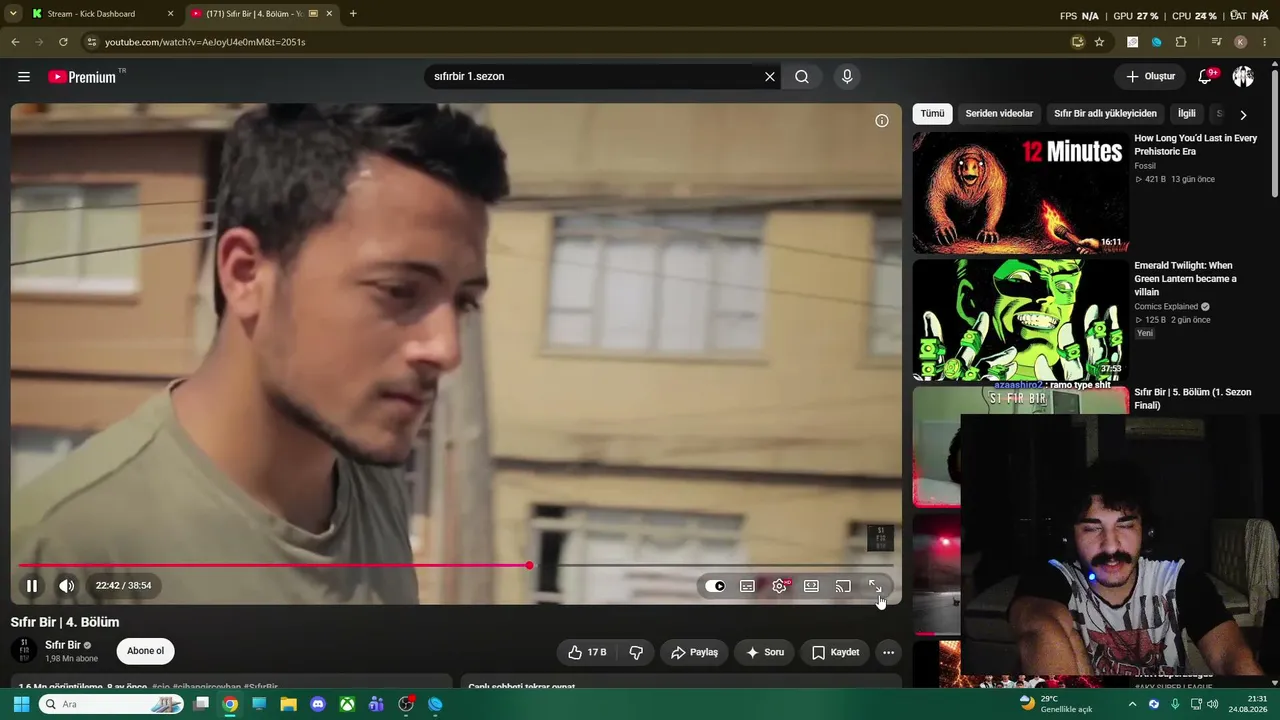Select Sıfır Bir adlı yükleyiciden chip
Image resolution: width=1280 pixels, height=720 pixels.
tap(1105, 114)
